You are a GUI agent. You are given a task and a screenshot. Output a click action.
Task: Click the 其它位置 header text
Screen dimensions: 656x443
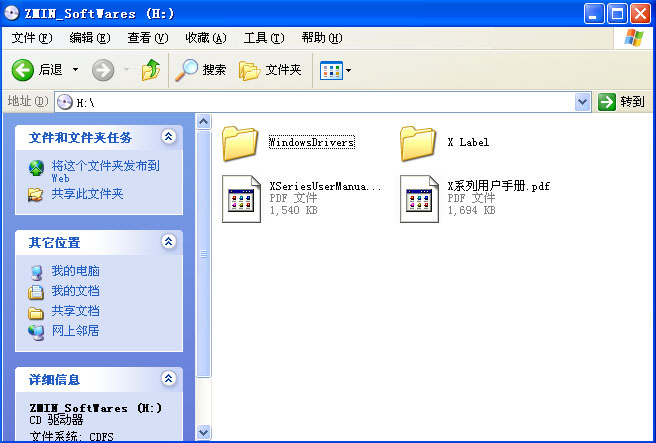pos(54,243)
